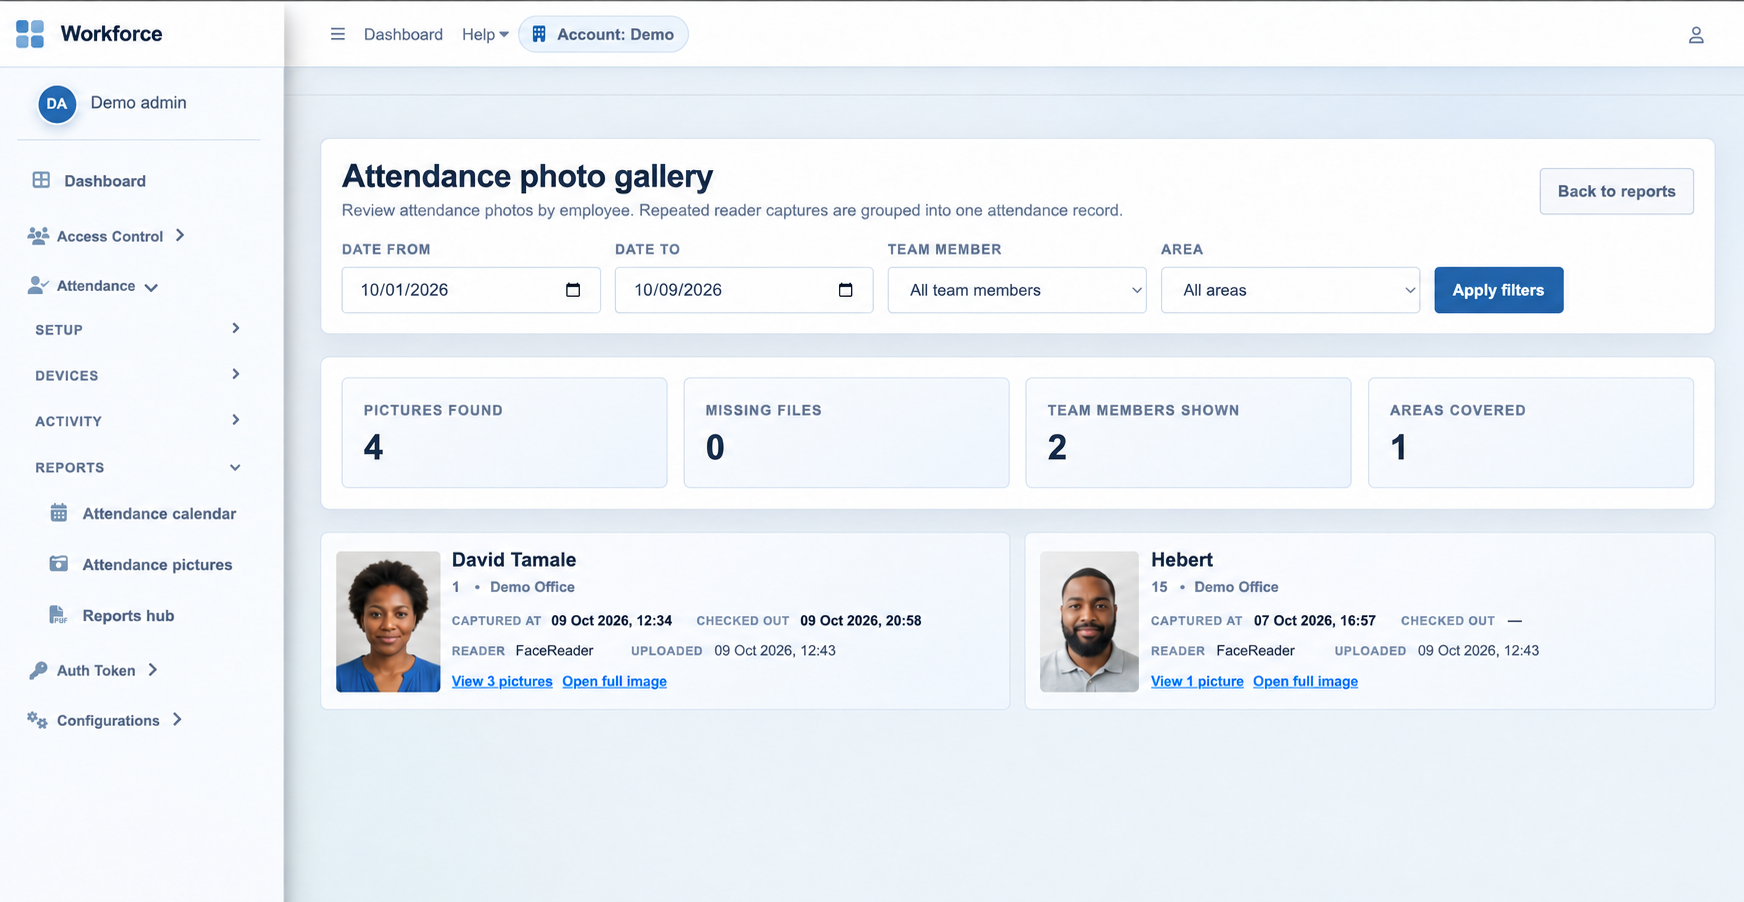Click the David Tamale name heading
The height and width of the screenshot is (902, 1744).
click(x=514, y=560)
